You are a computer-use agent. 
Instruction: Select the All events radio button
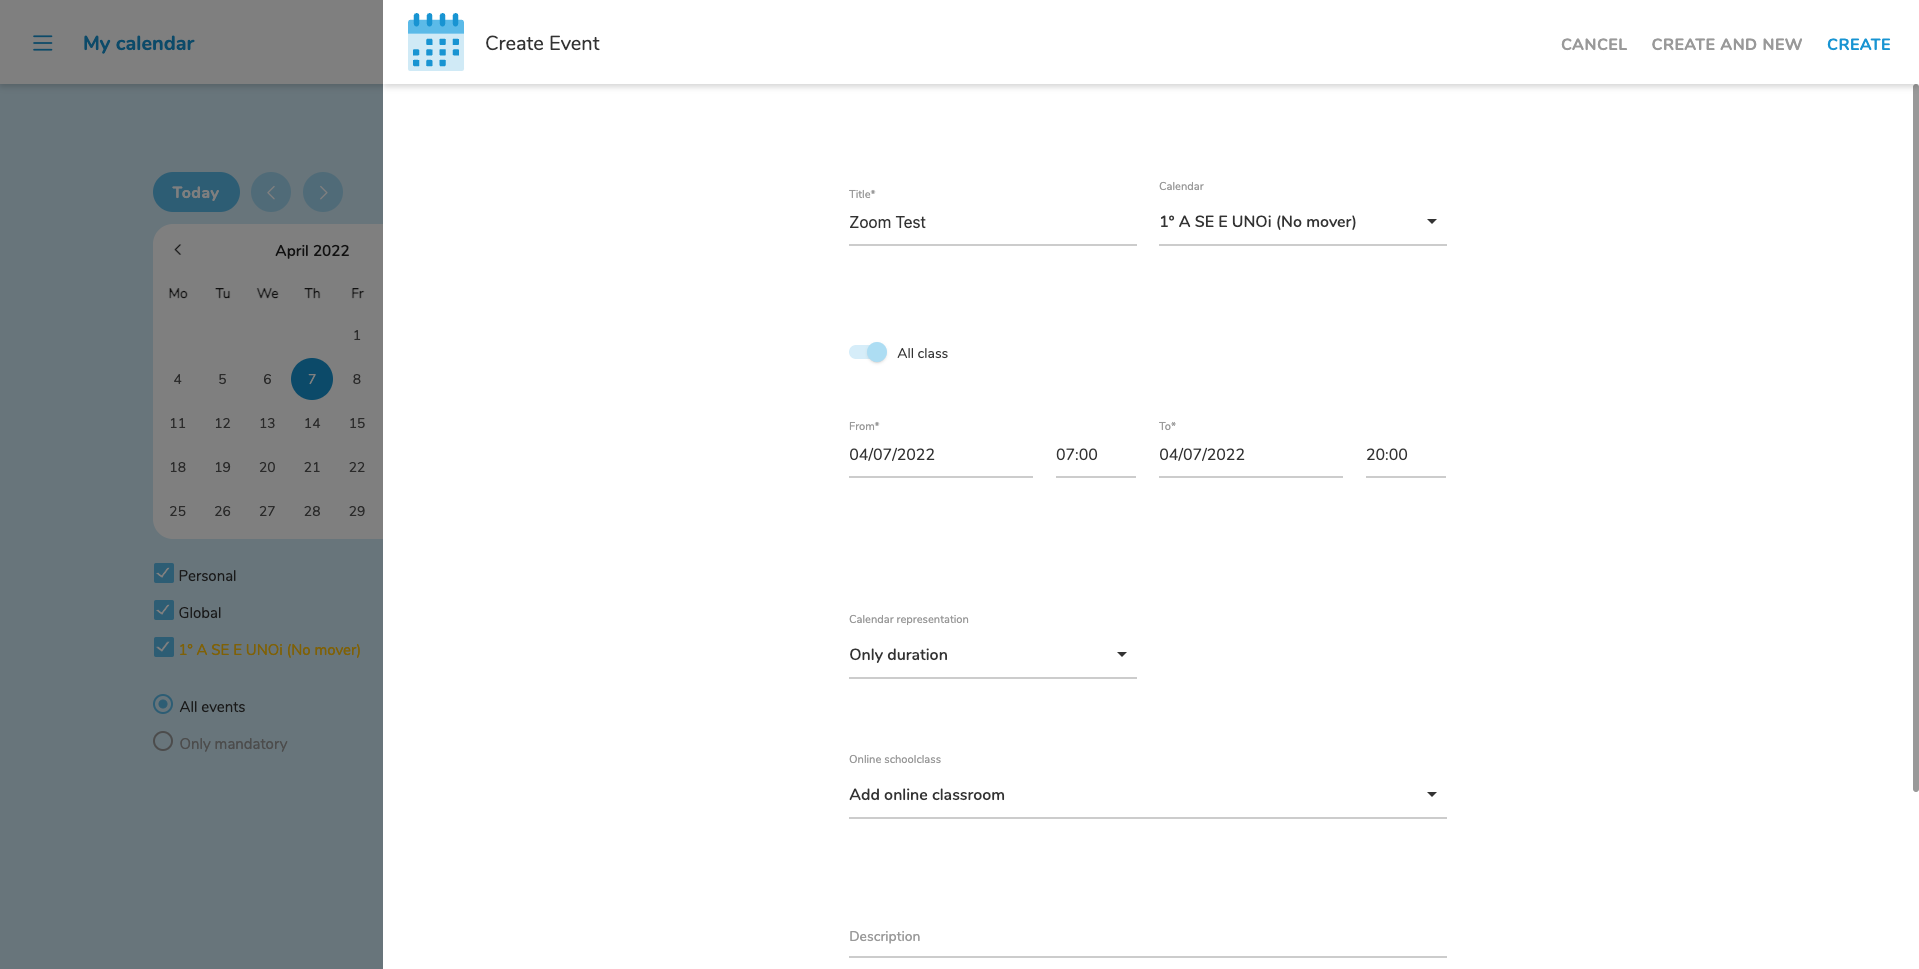coord(163,705)
